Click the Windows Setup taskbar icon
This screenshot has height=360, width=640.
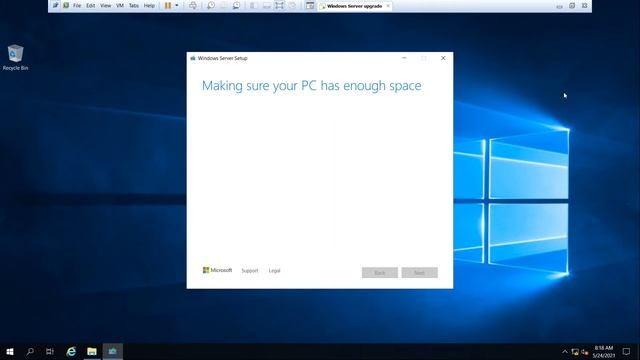coord(113,351)
